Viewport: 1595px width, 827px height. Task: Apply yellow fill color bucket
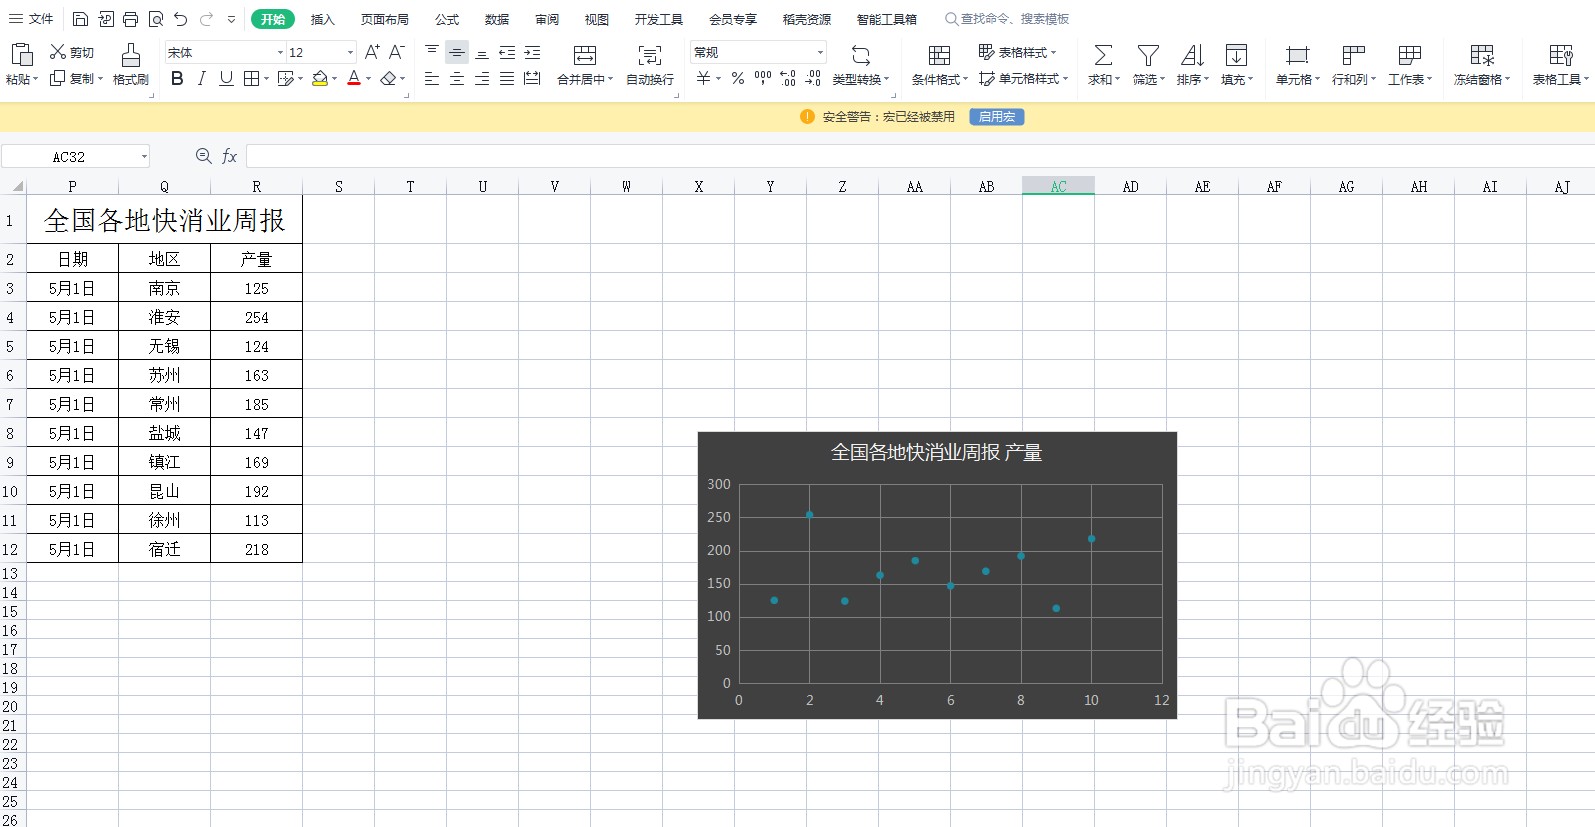[x=320, y=78]
